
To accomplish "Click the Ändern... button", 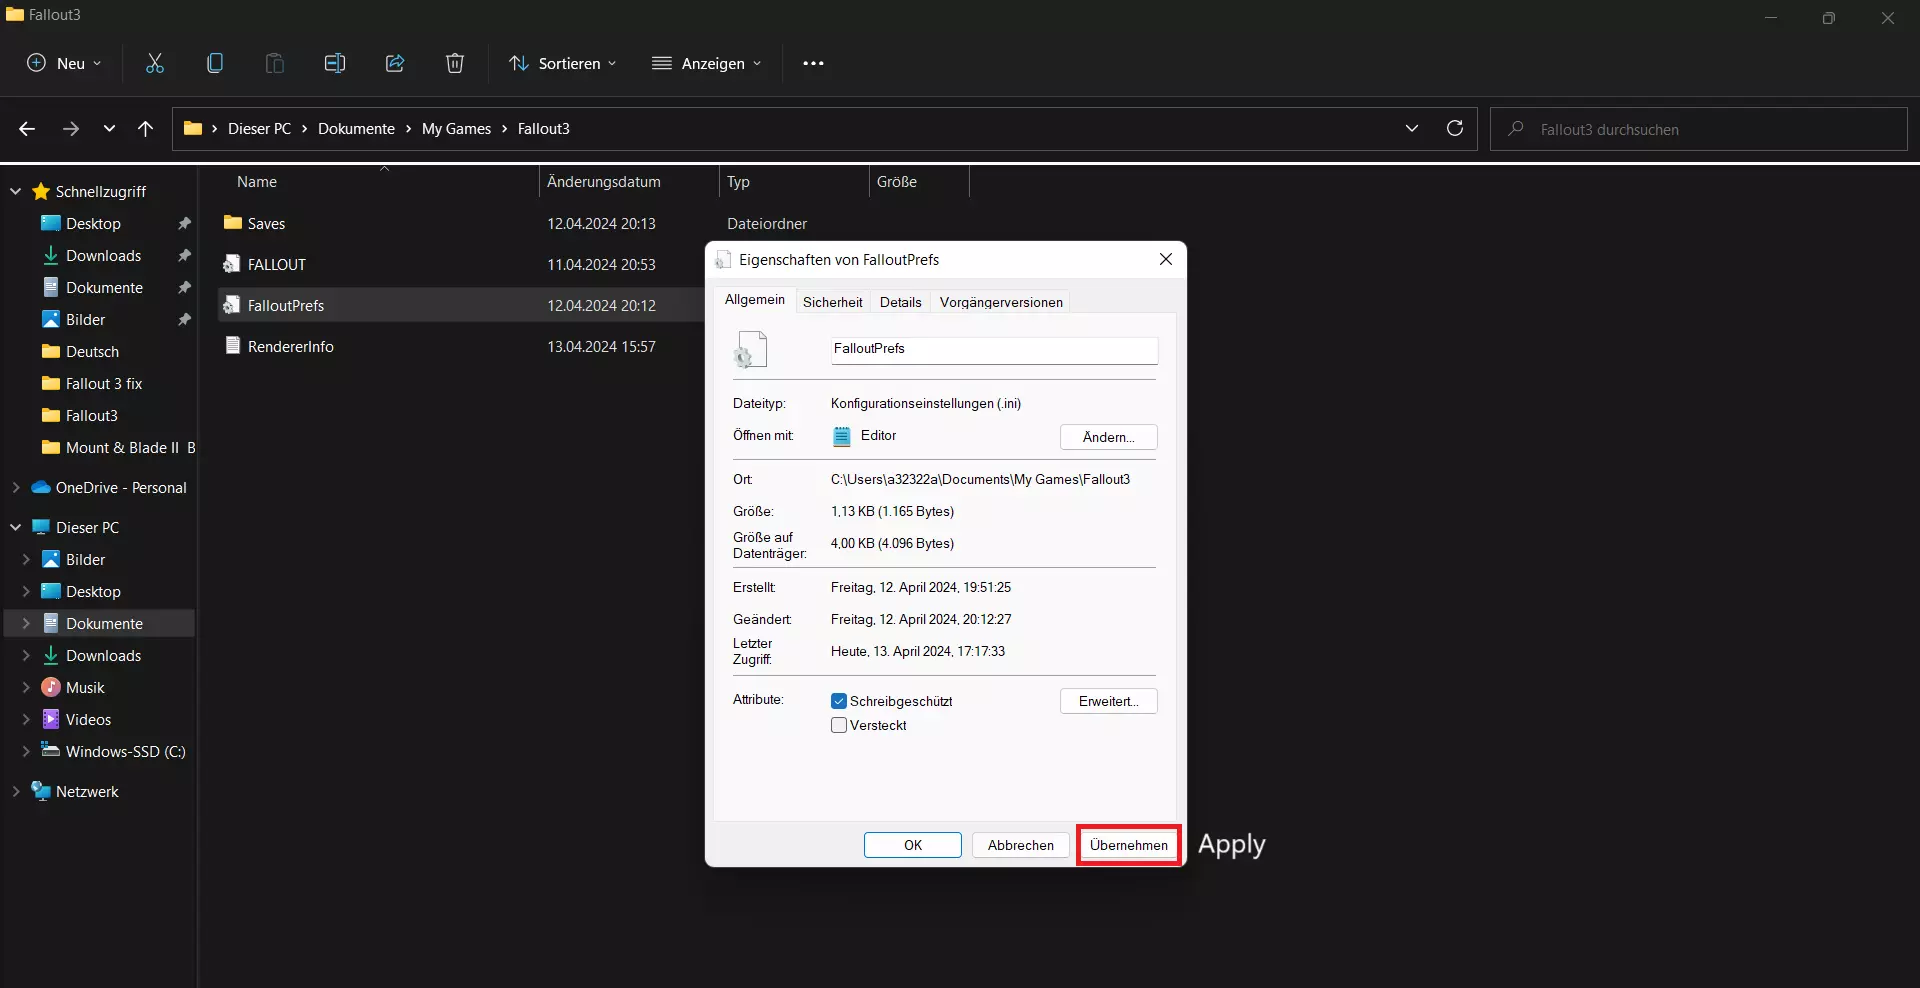I will click(x=1108, y=437).
